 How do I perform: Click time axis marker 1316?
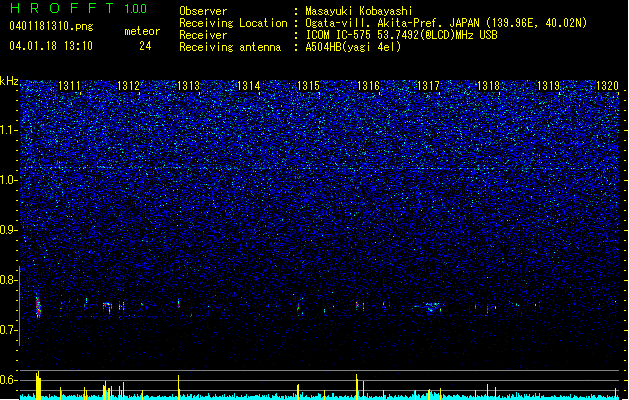click(x=368, y=86)
